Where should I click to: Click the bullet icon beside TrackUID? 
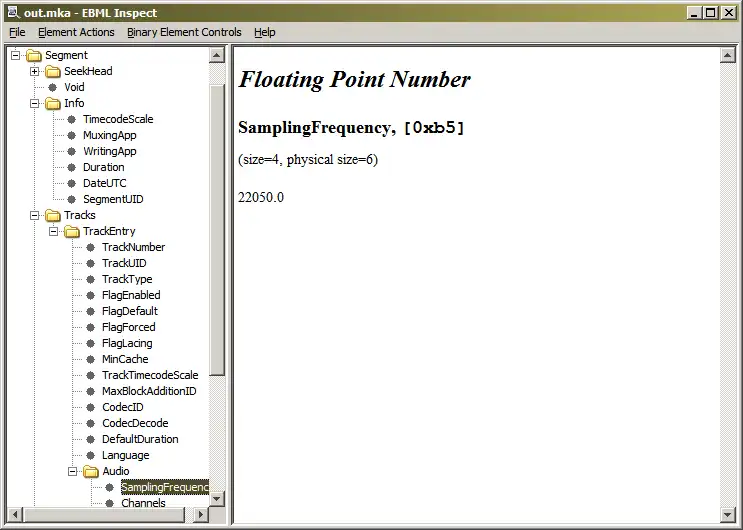(x=91, y=264)
